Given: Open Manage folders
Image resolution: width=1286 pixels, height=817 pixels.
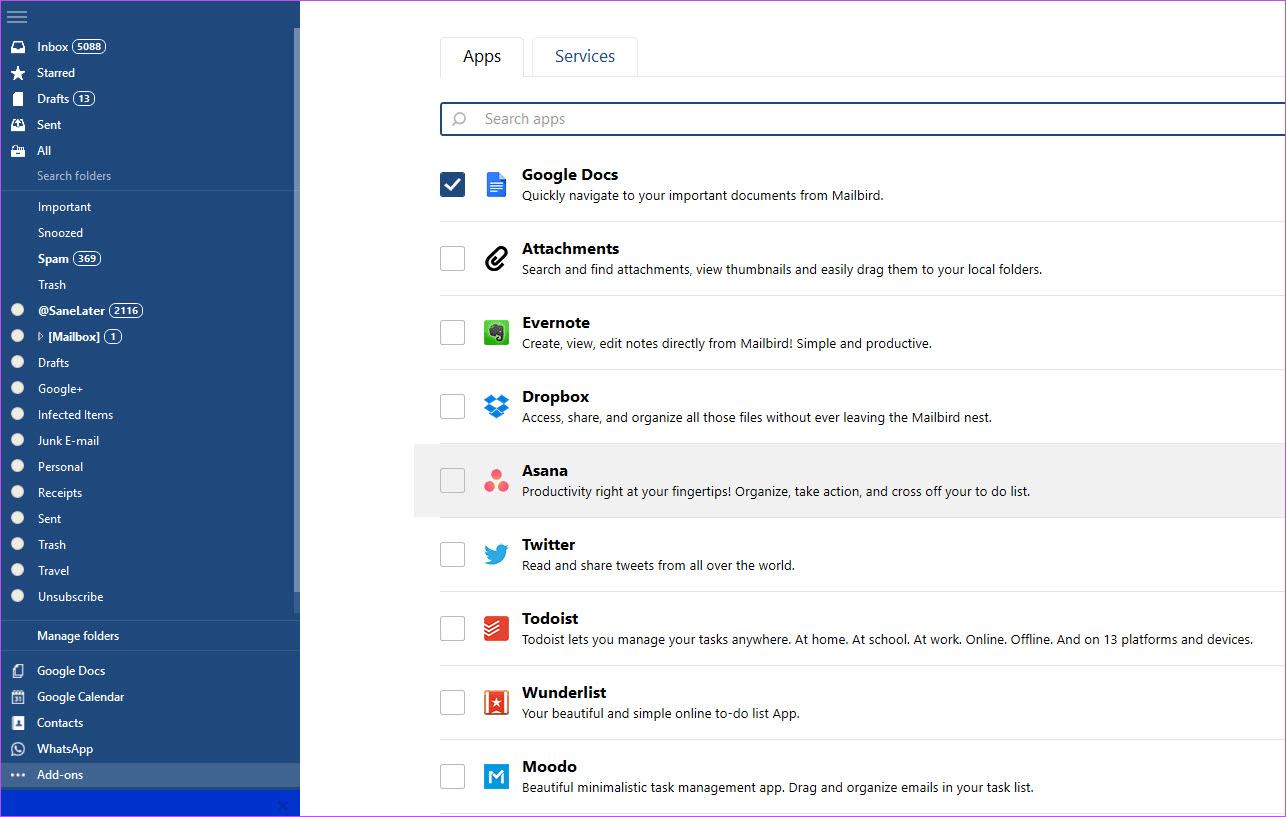Looking at the screenshot, I should click(78, 636).
